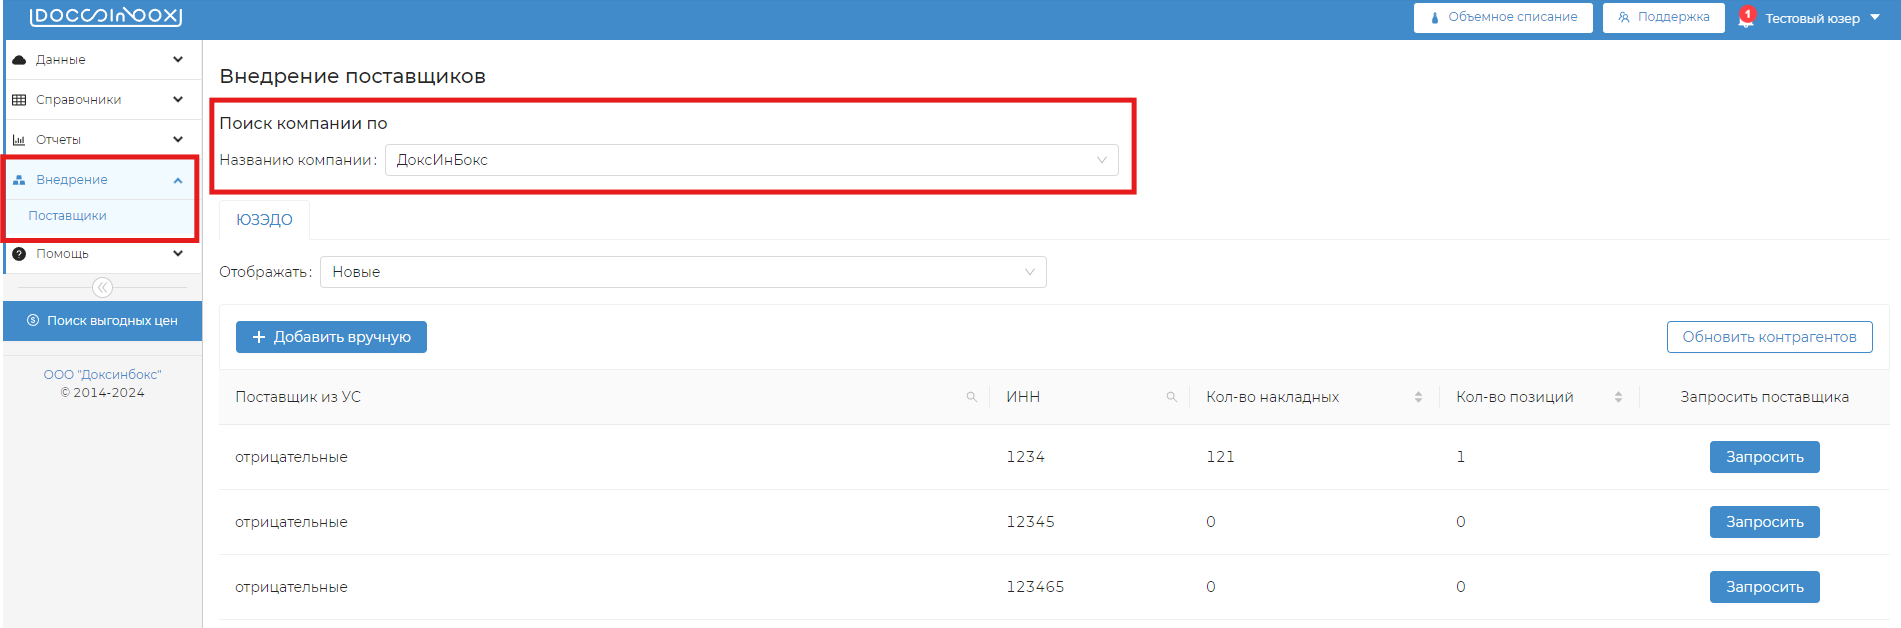
Task: Open Тестовый юзер account menu
Action: click(x=1822, y=18)
